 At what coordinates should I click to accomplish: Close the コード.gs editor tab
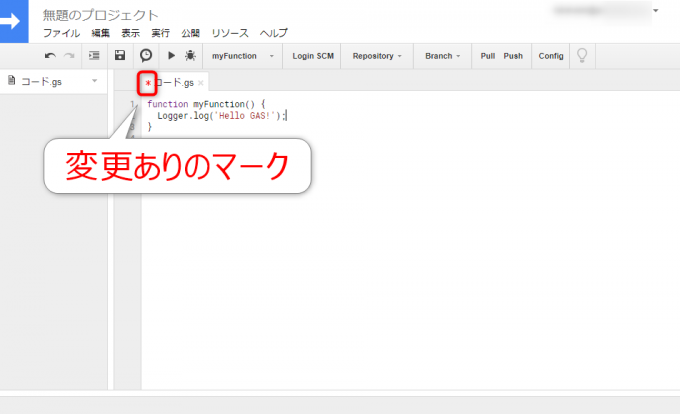point(200,83)
